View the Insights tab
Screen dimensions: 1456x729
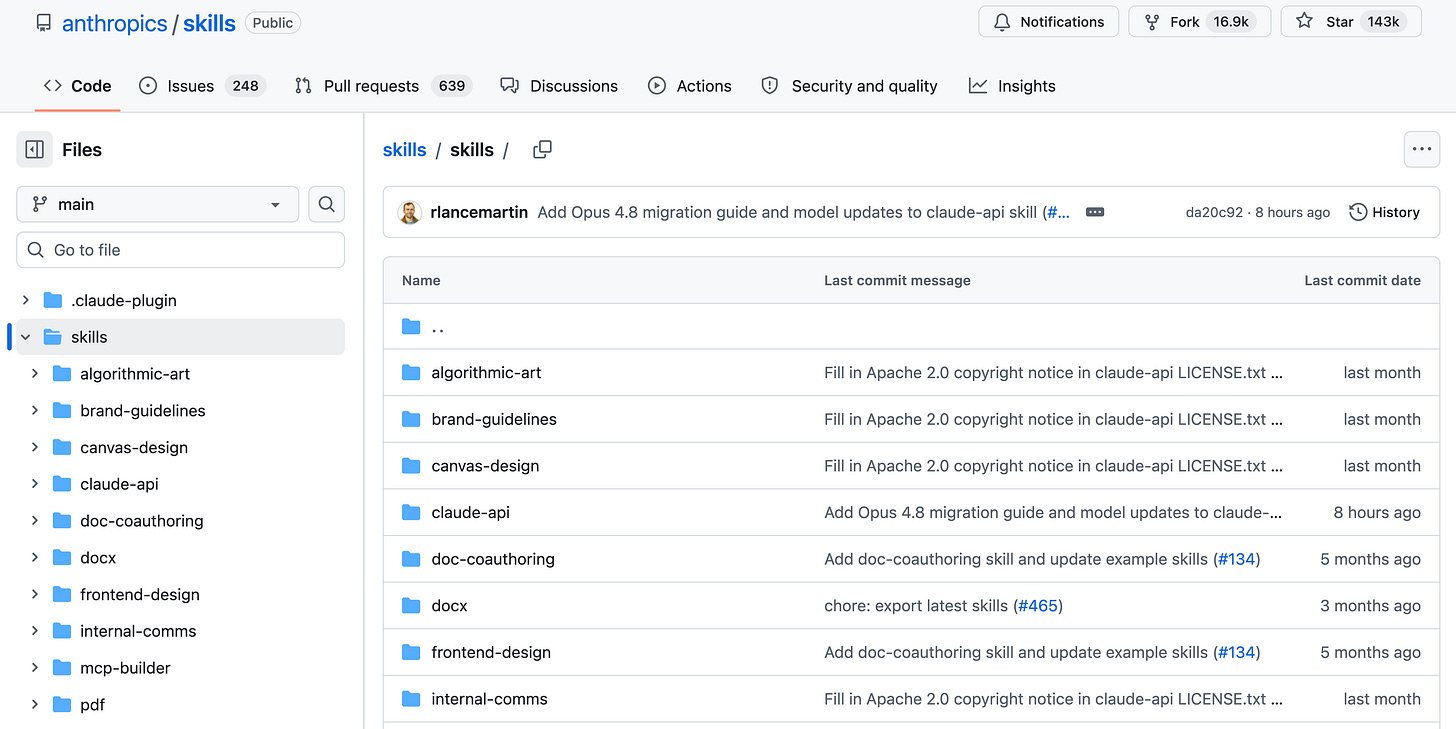[1012, 86]
